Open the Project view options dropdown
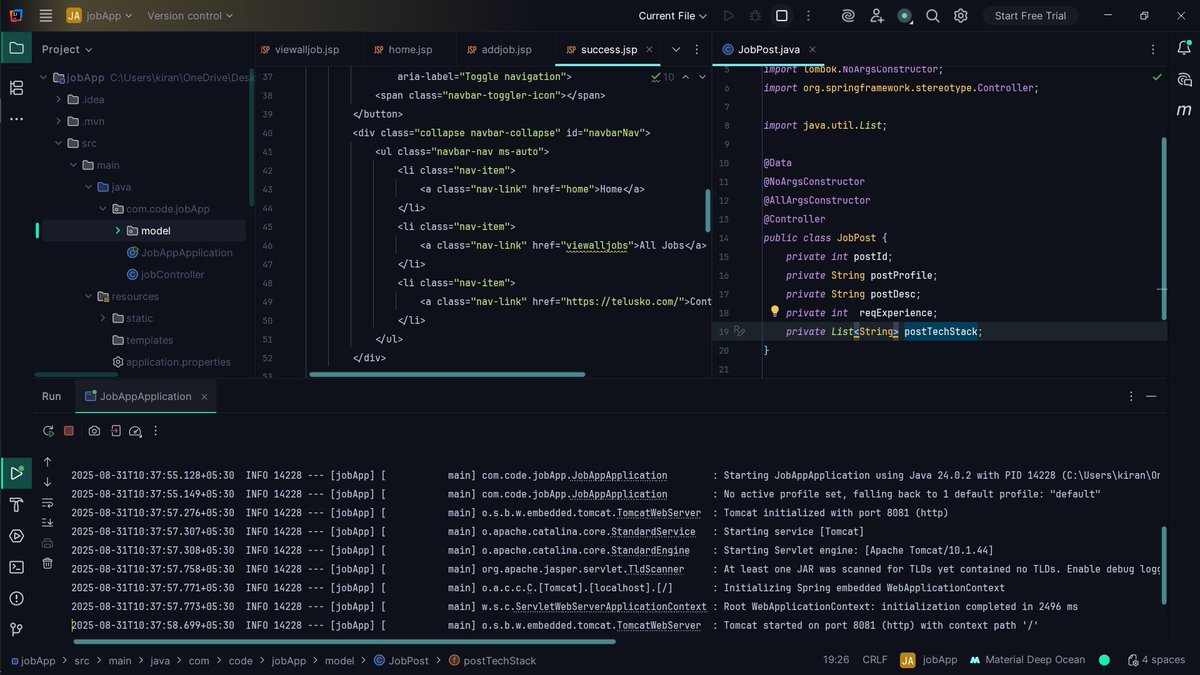Image resolution: width=1200 pixels, height=675 pixels. [67, 49]
